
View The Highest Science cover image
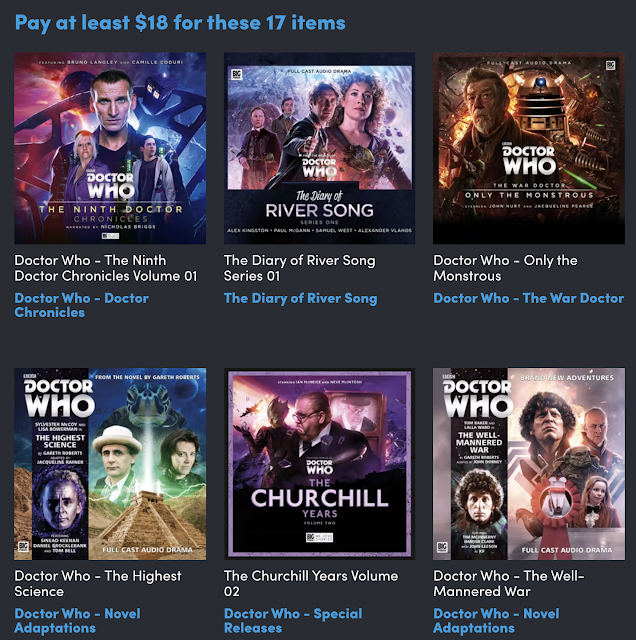click(x=110, y=464)
